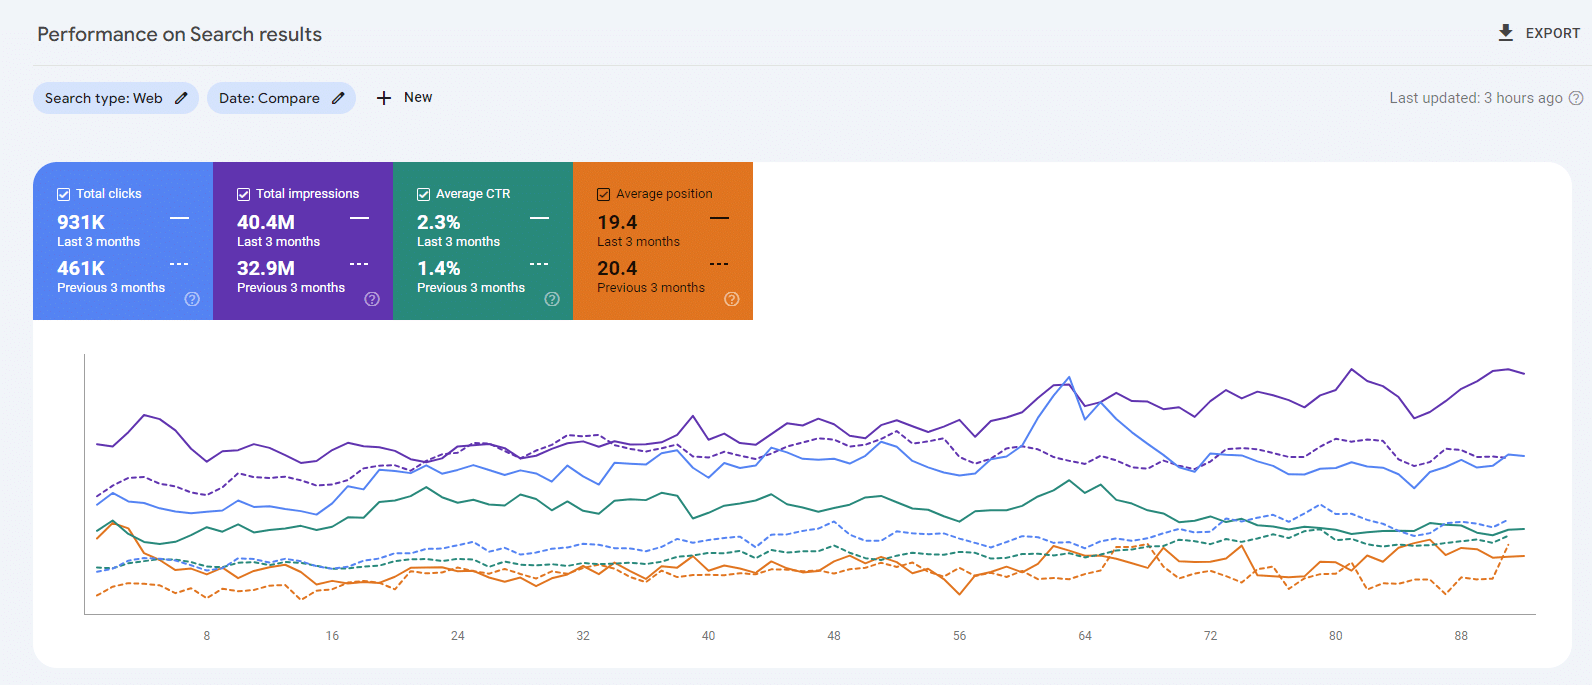Uncheck the Total clicks checkbox
Image resolution: width=1592 pixels, height=685 pixels.
63,194
